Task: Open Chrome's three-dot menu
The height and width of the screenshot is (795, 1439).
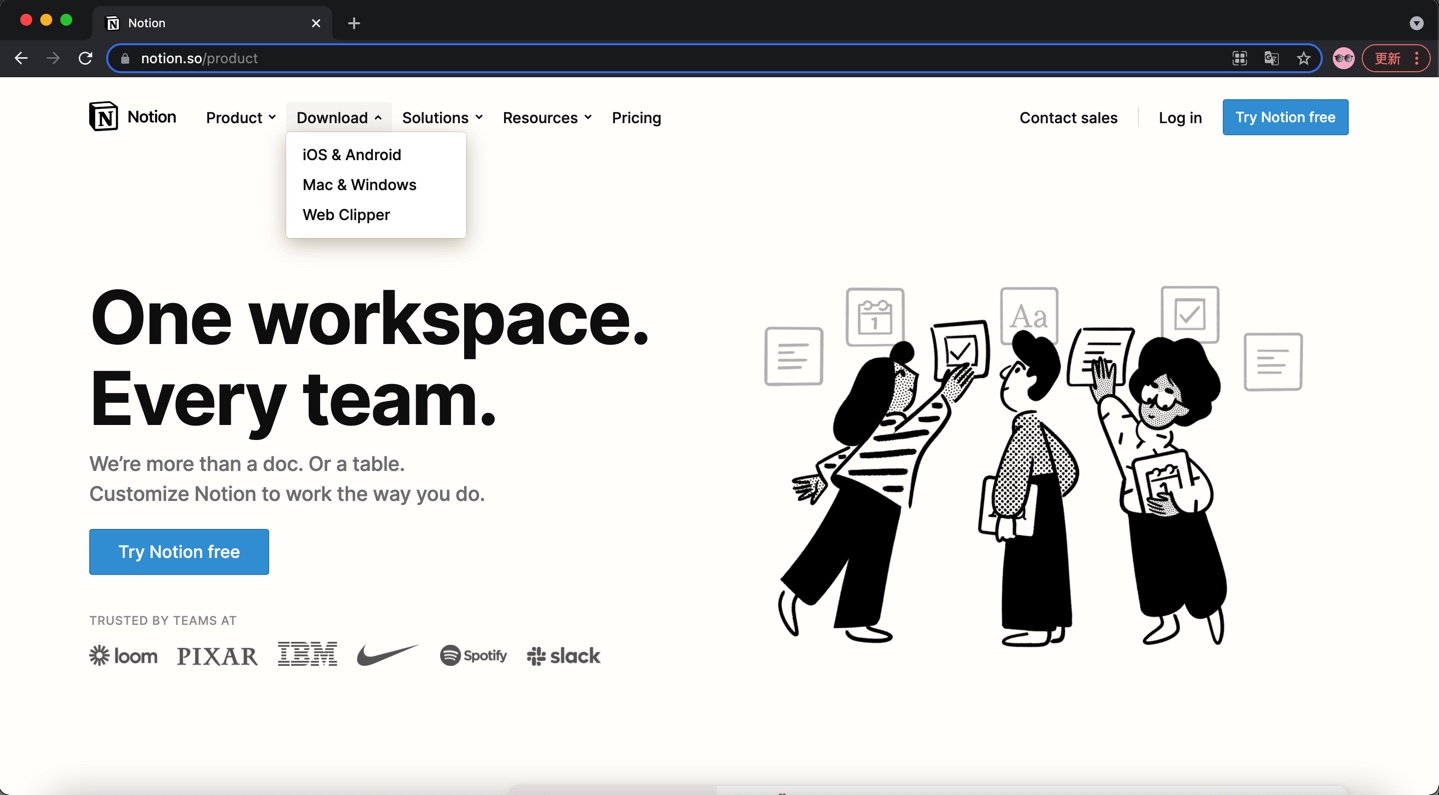Action: click(1417, 58)
